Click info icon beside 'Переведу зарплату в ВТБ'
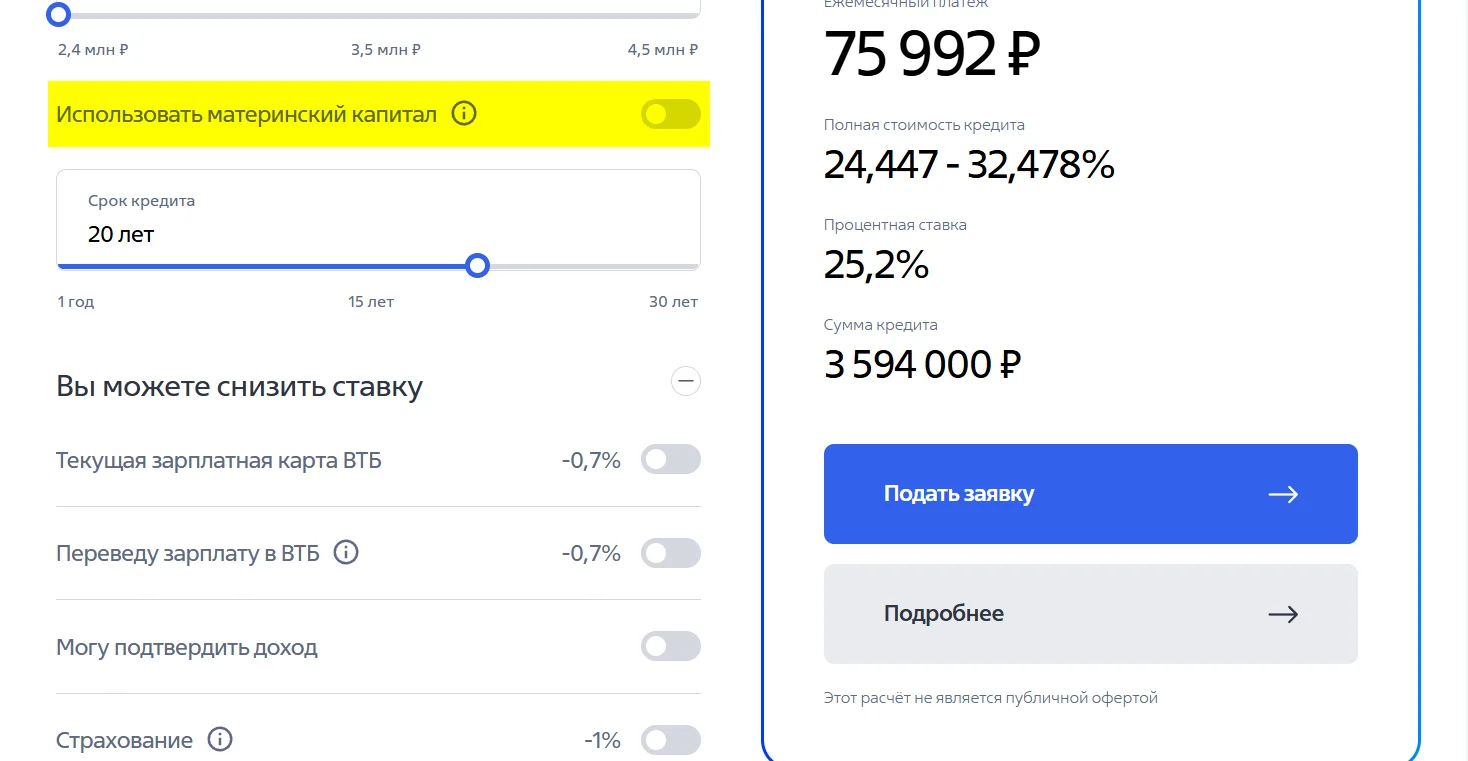The width and height of the screenshot is (1468, 761). click(x=346, y=552)
